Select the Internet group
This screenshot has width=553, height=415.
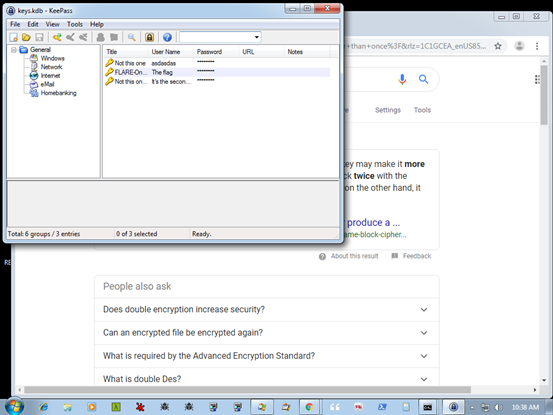pyautogui.click(x=50, y=76)
